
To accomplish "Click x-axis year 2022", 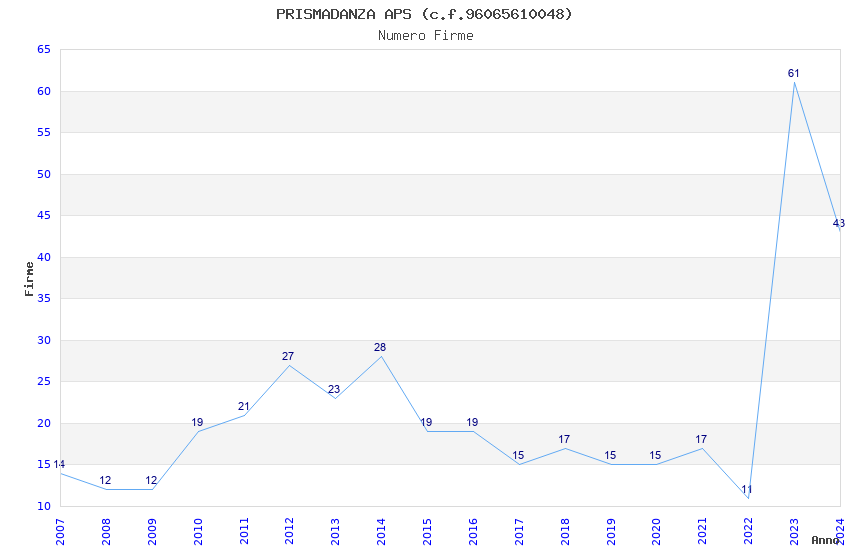I will click(749, 531).
